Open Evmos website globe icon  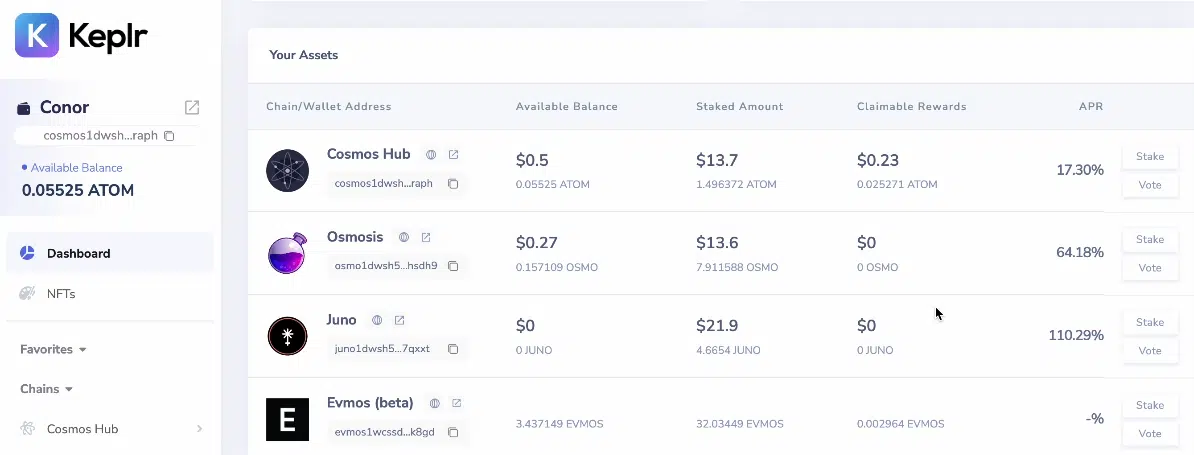435,403
